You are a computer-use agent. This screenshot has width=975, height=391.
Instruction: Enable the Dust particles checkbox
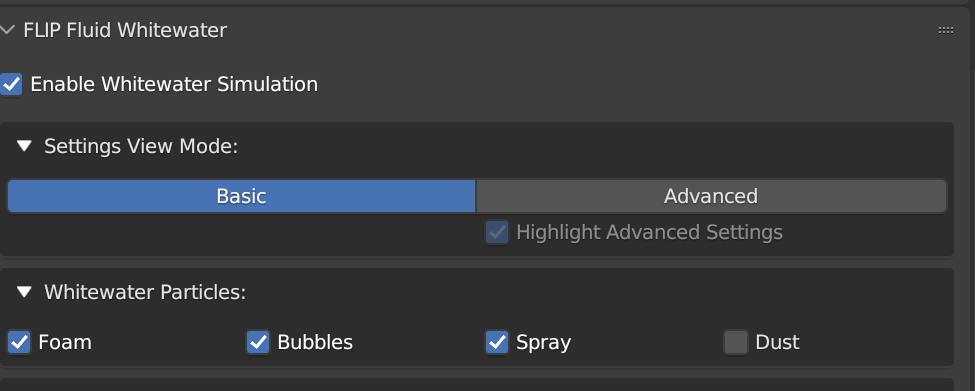[736, 342]
